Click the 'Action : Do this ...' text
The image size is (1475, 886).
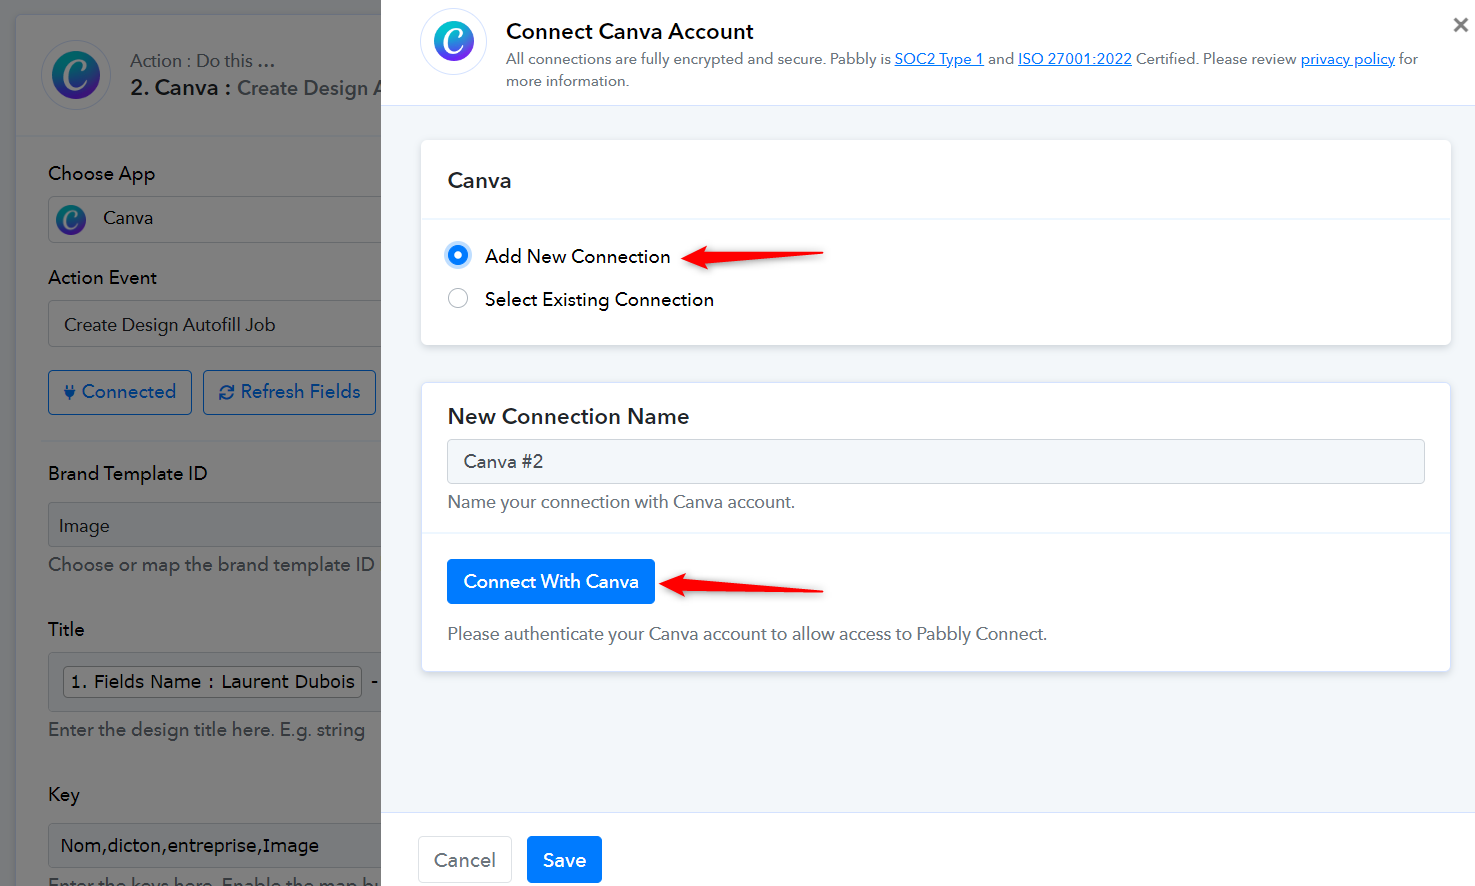[202, 60]
